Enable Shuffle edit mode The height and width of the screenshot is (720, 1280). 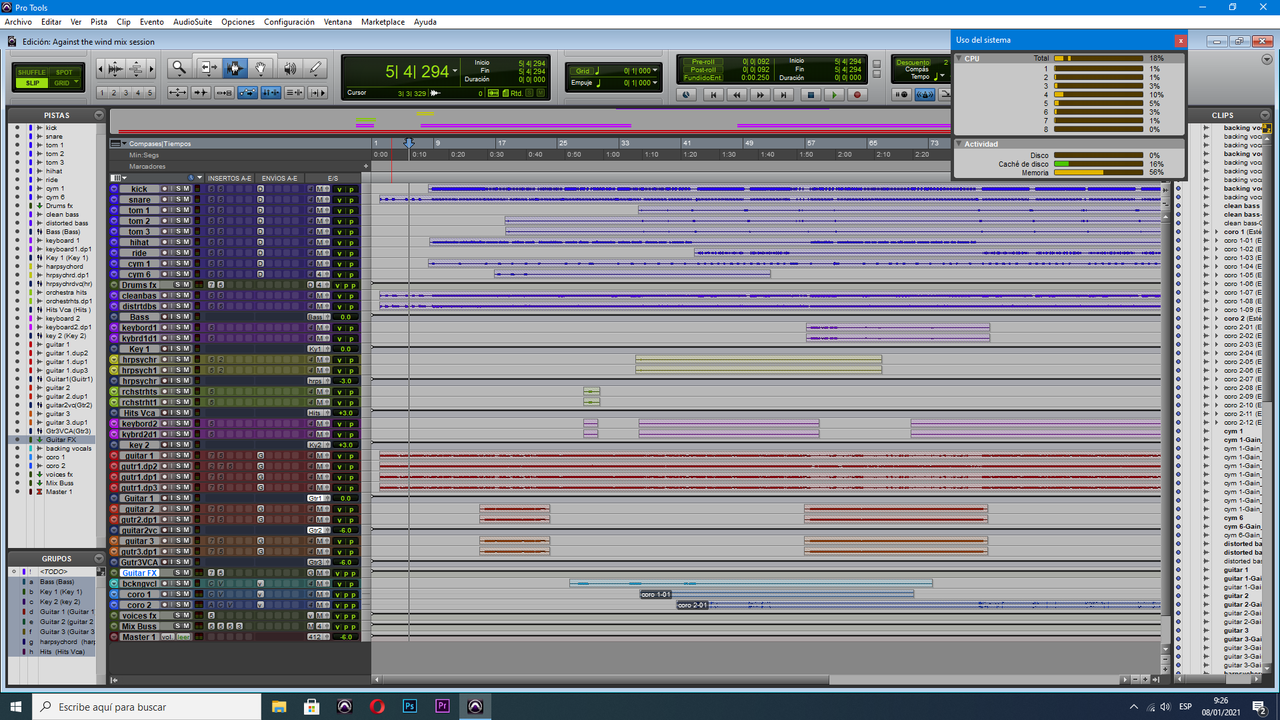point(32,72)
